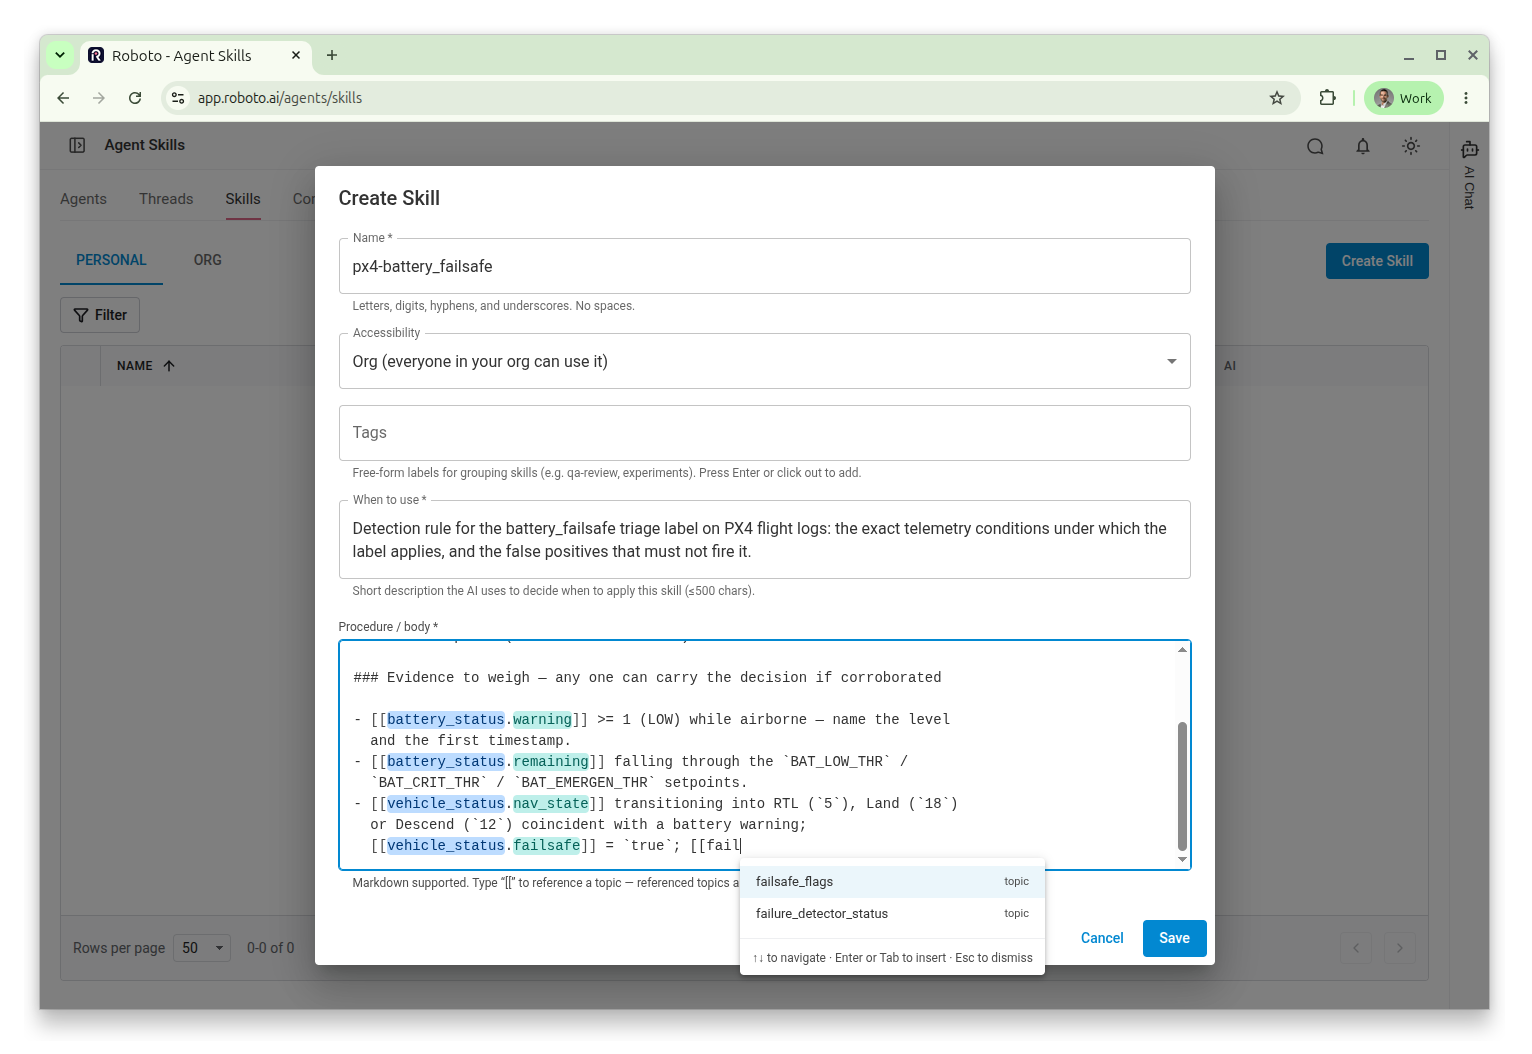The width and height of the screenshot is (1532, 1054).
Task: Open the Filter button
Action: 100,315
